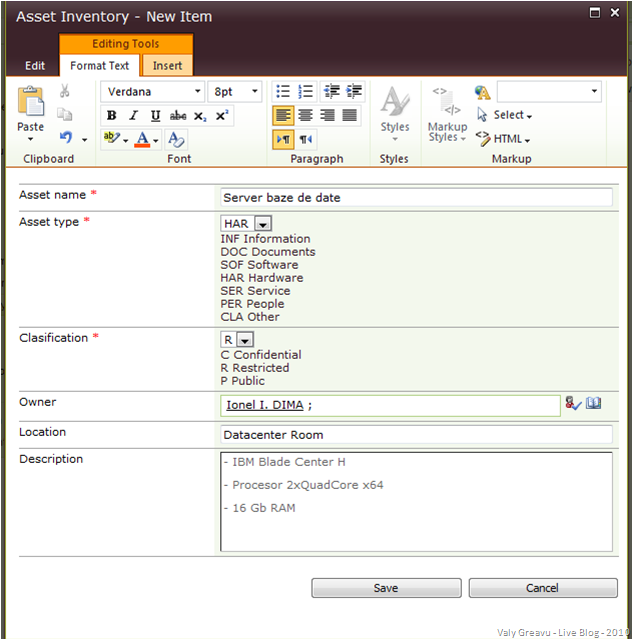This screenshot has width=633, height=640.
Task: Toggle Italic formatting
Action: pos(133,116)
